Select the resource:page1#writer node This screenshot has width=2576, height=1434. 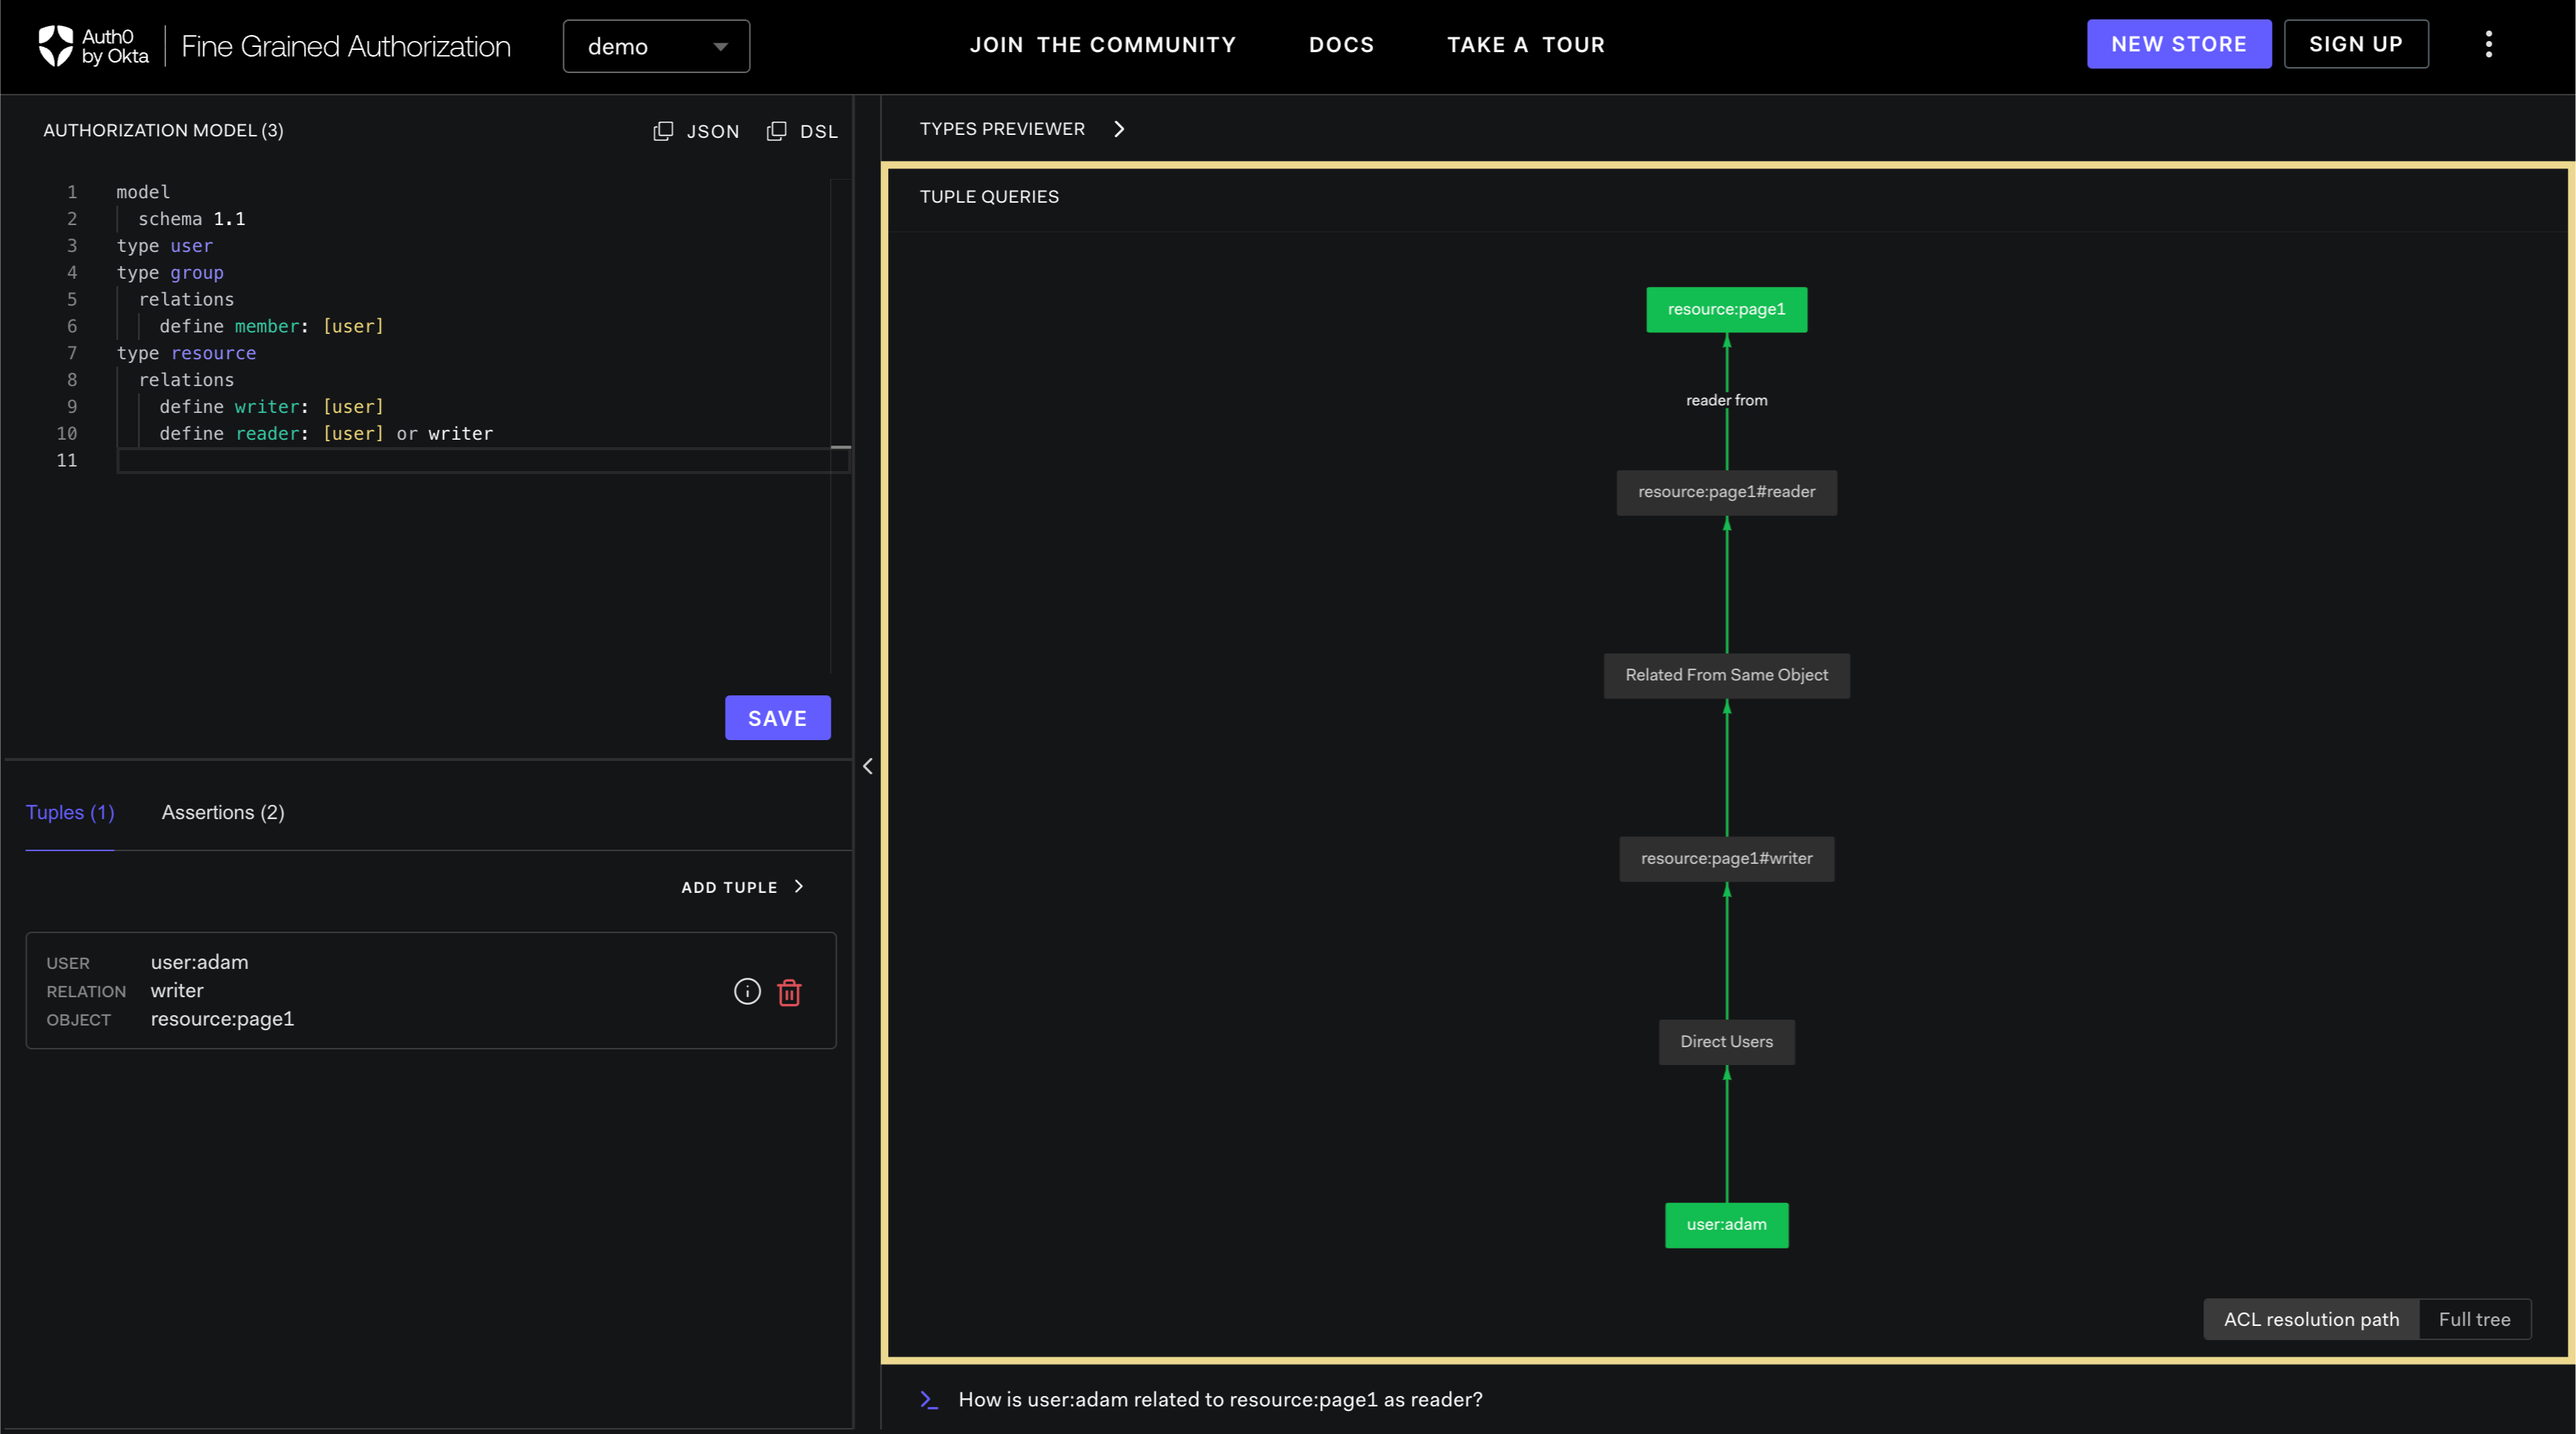1726,858
